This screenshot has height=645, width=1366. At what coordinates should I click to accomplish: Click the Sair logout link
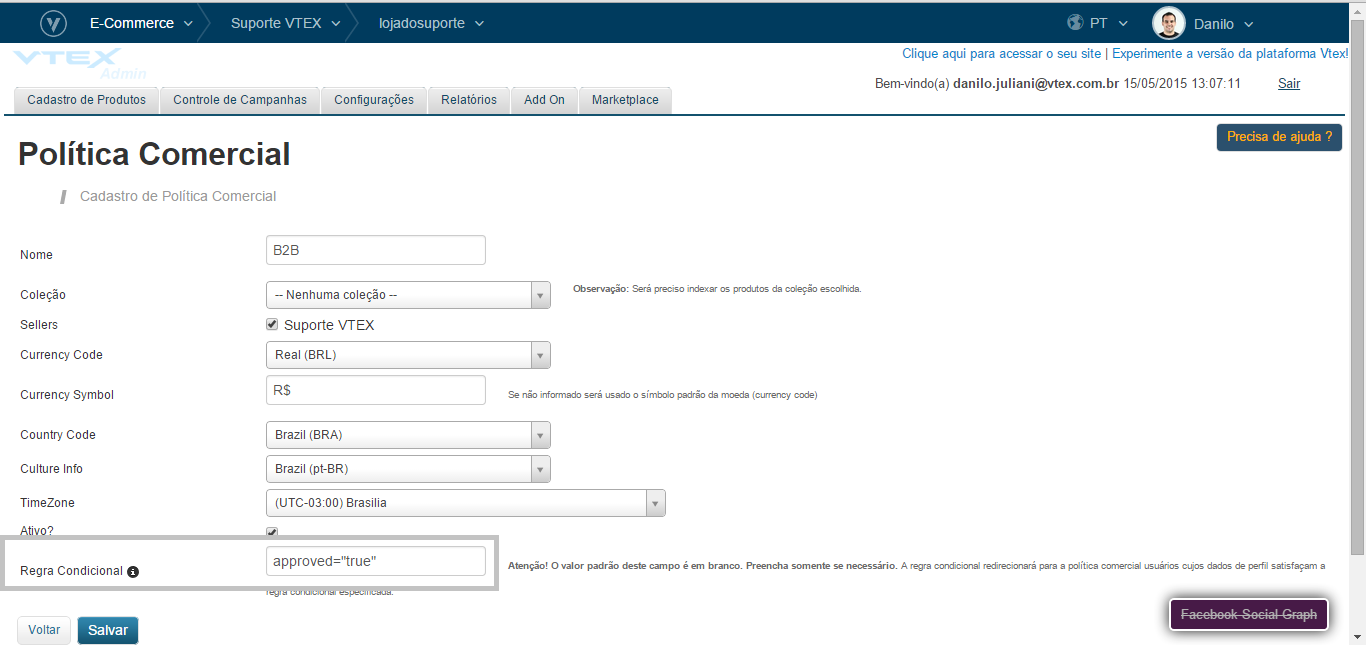point(1289,84)
